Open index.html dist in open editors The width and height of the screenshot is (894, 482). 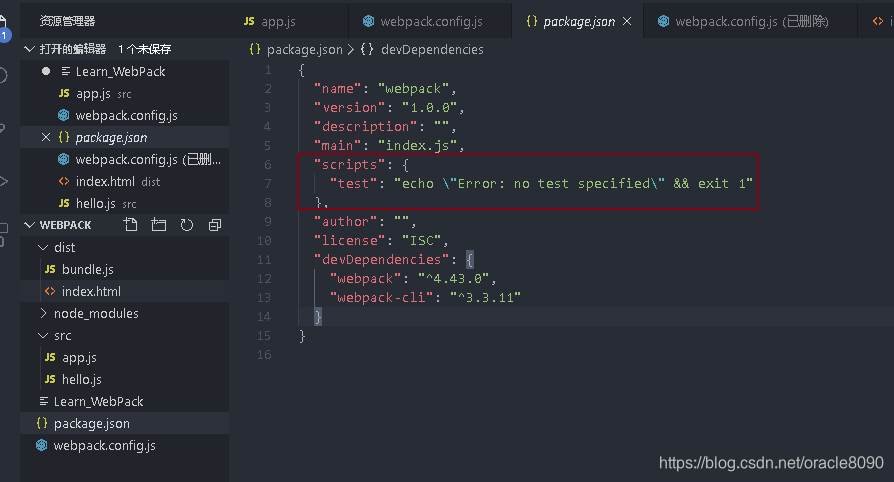tap(124, 181)
